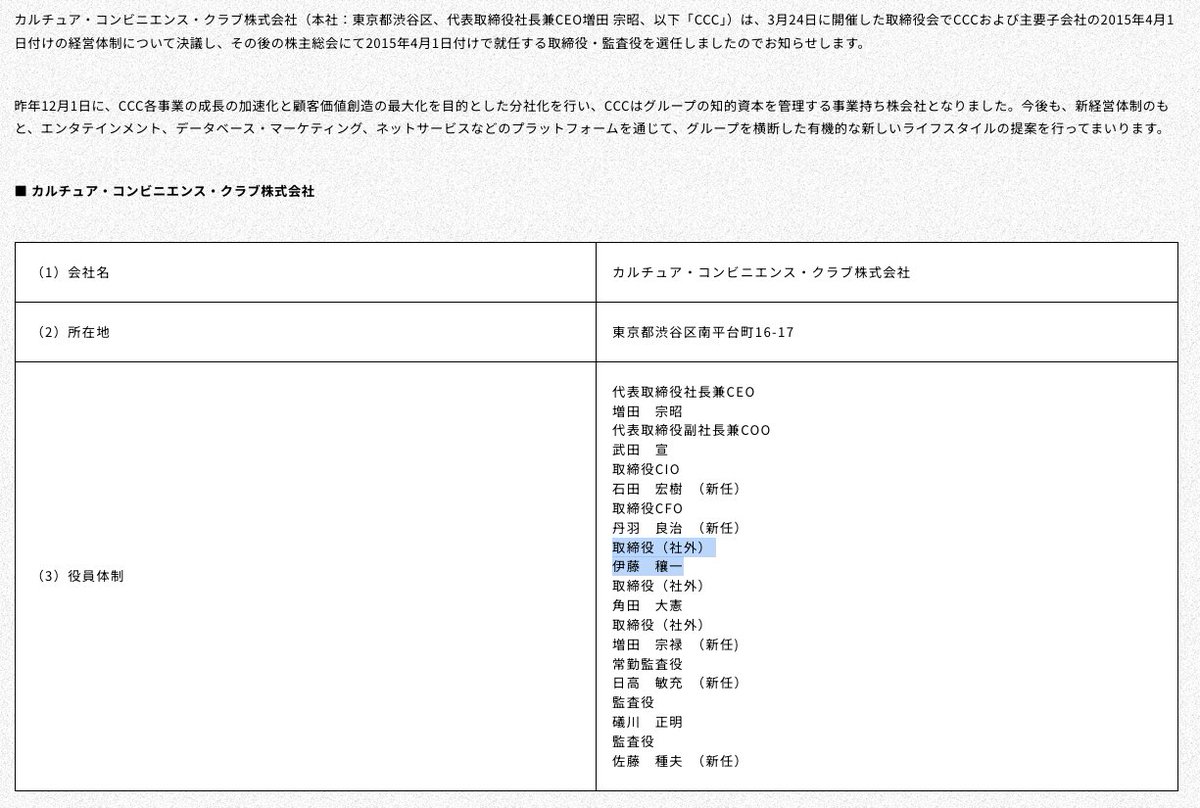The width and height of the screenshot is (1200, 808).
Task: Click the name 礒川 正明
Action: (648, 721)
